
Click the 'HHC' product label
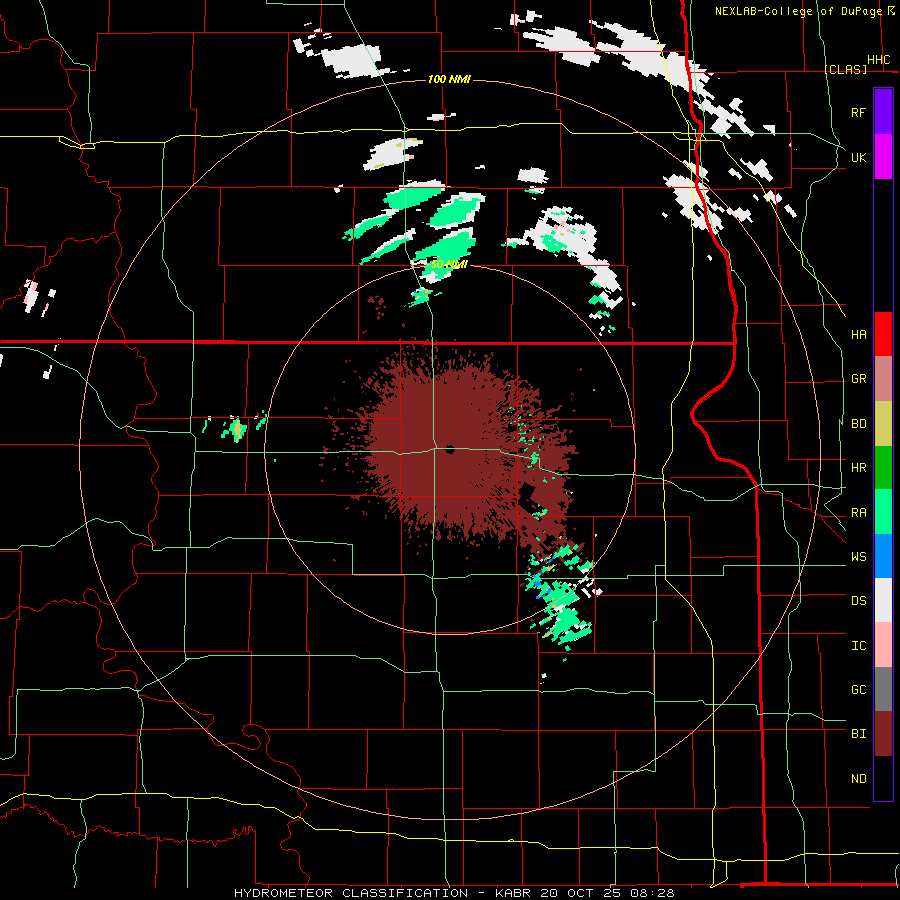[878, 60]
